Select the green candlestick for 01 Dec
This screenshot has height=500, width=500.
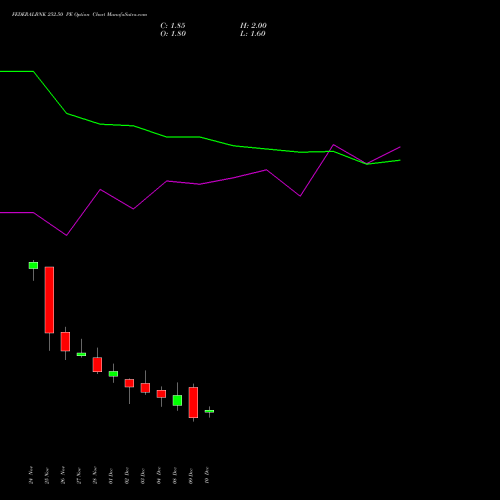click(113, 374)
